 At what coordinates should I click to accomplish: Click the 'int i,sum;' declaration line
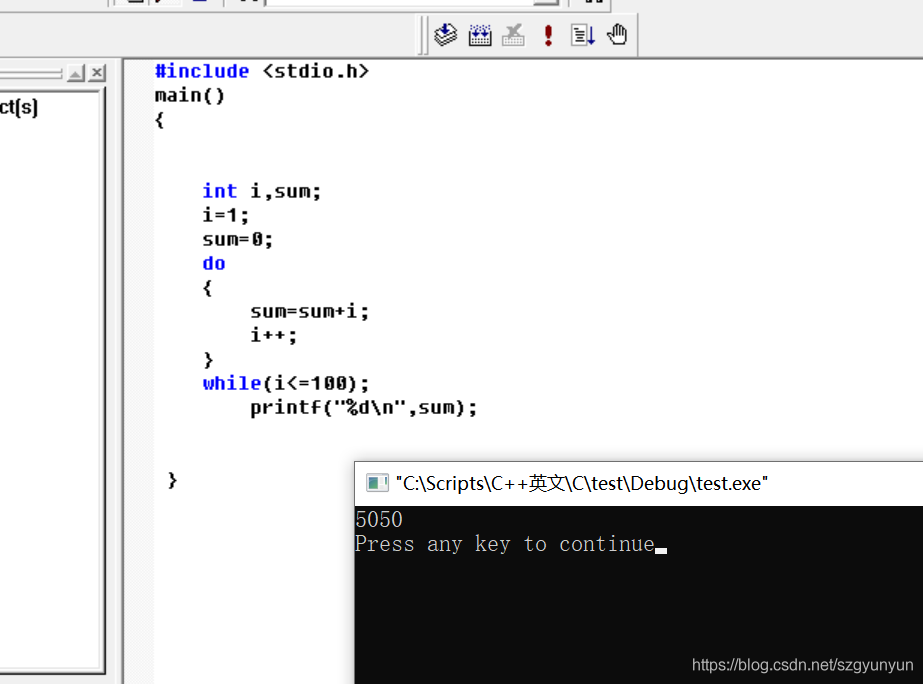pos(262,191)
